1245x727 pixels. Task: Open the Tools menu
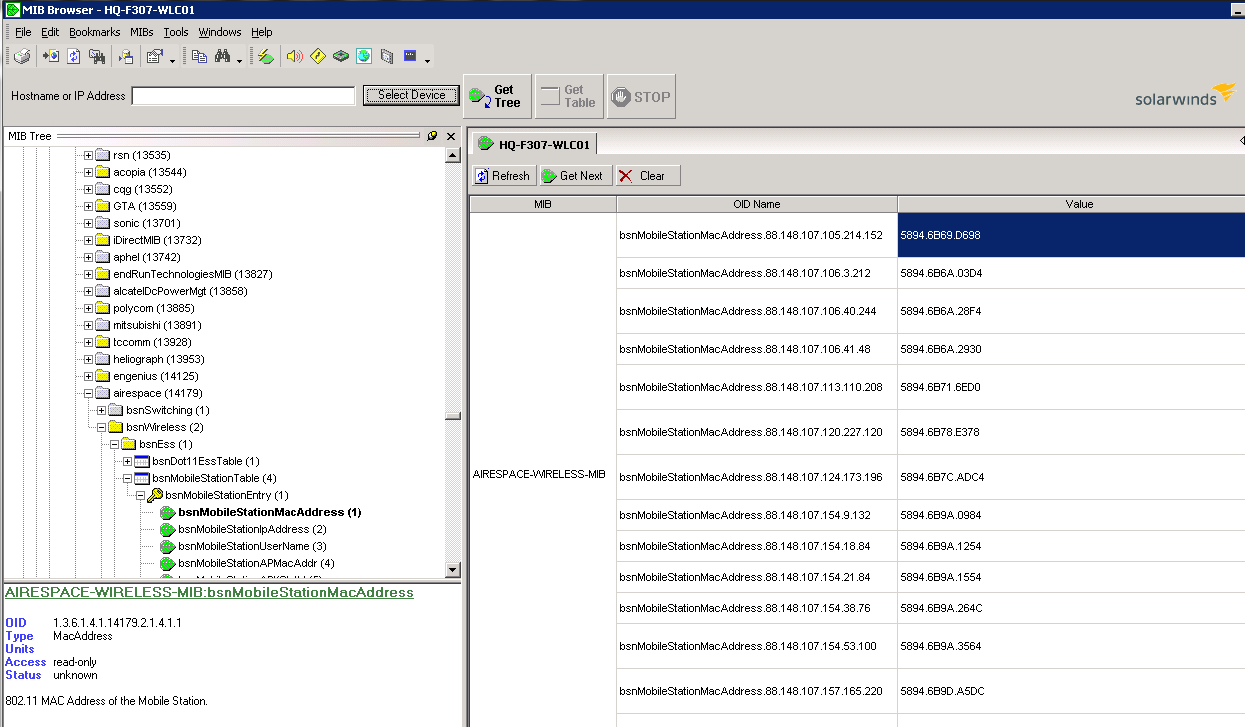tap(176, 32)
